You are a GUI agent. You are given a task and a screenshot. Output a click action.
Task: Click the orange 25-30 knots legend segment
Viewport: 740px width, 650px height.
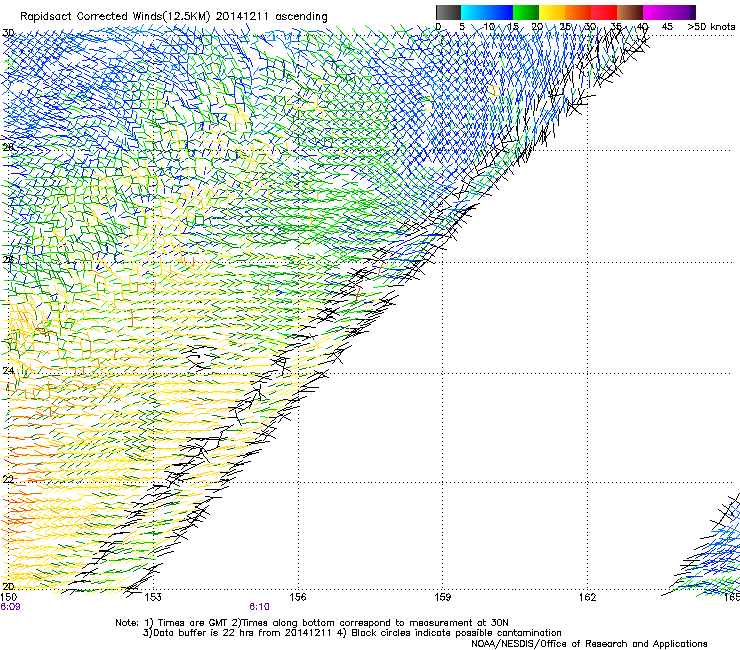[x=578, y=12]
